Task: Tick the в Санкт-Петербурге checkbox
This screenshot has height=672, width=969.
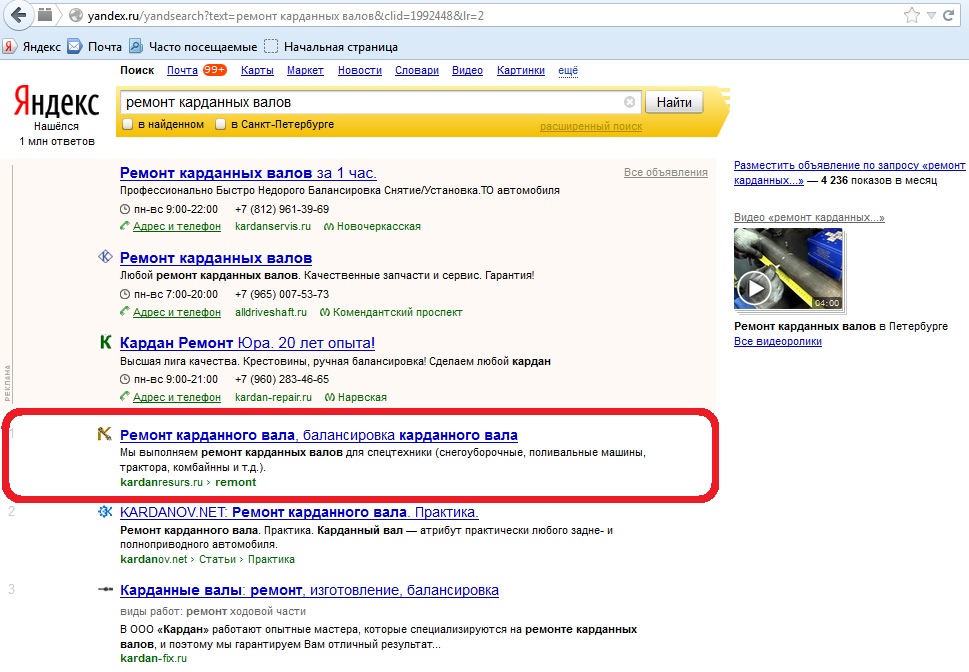Action: coord(221,124)
